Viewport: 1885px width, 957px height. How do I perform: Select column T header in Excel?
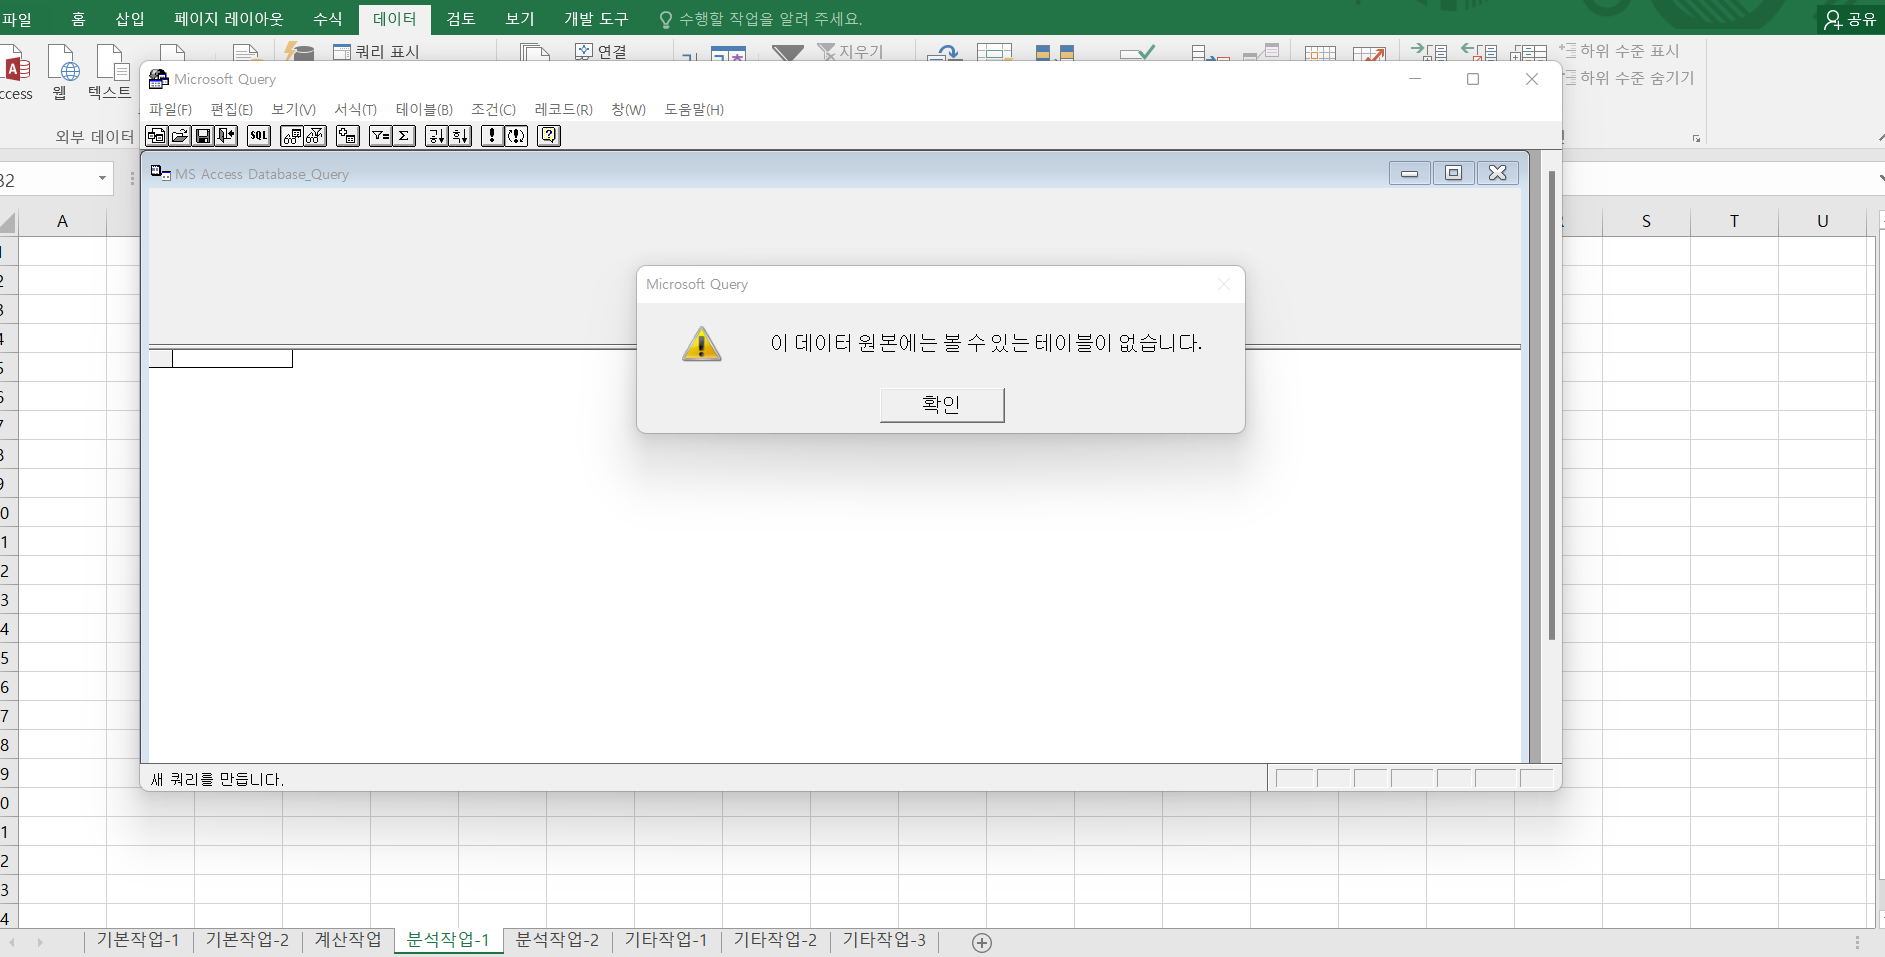1734,221
